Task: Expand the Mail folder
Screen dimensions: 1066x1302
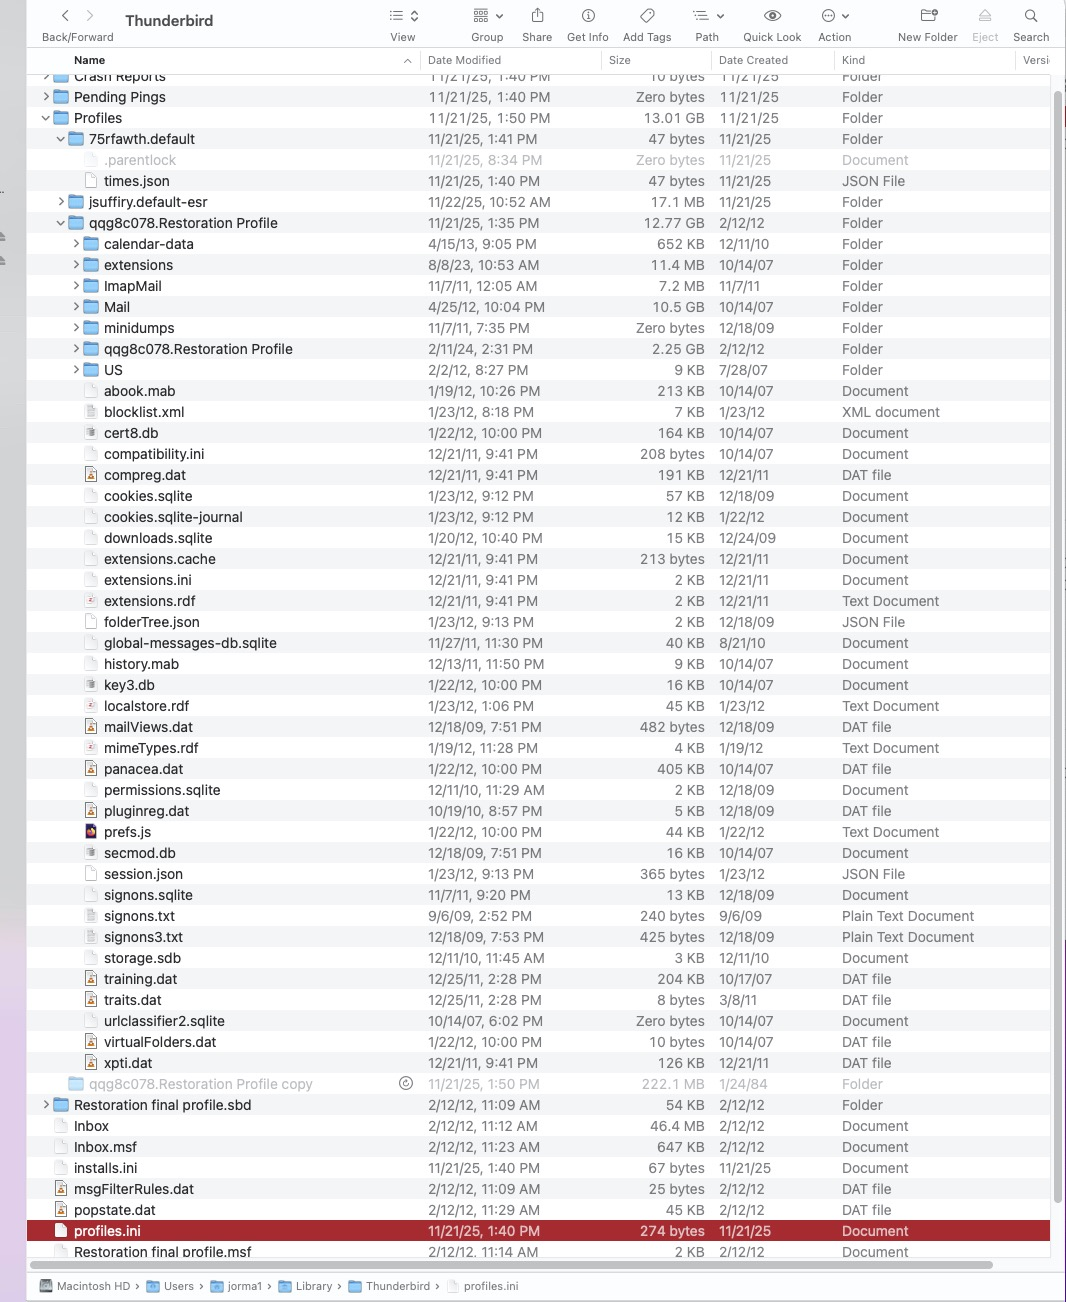Action: click(76, 307)
